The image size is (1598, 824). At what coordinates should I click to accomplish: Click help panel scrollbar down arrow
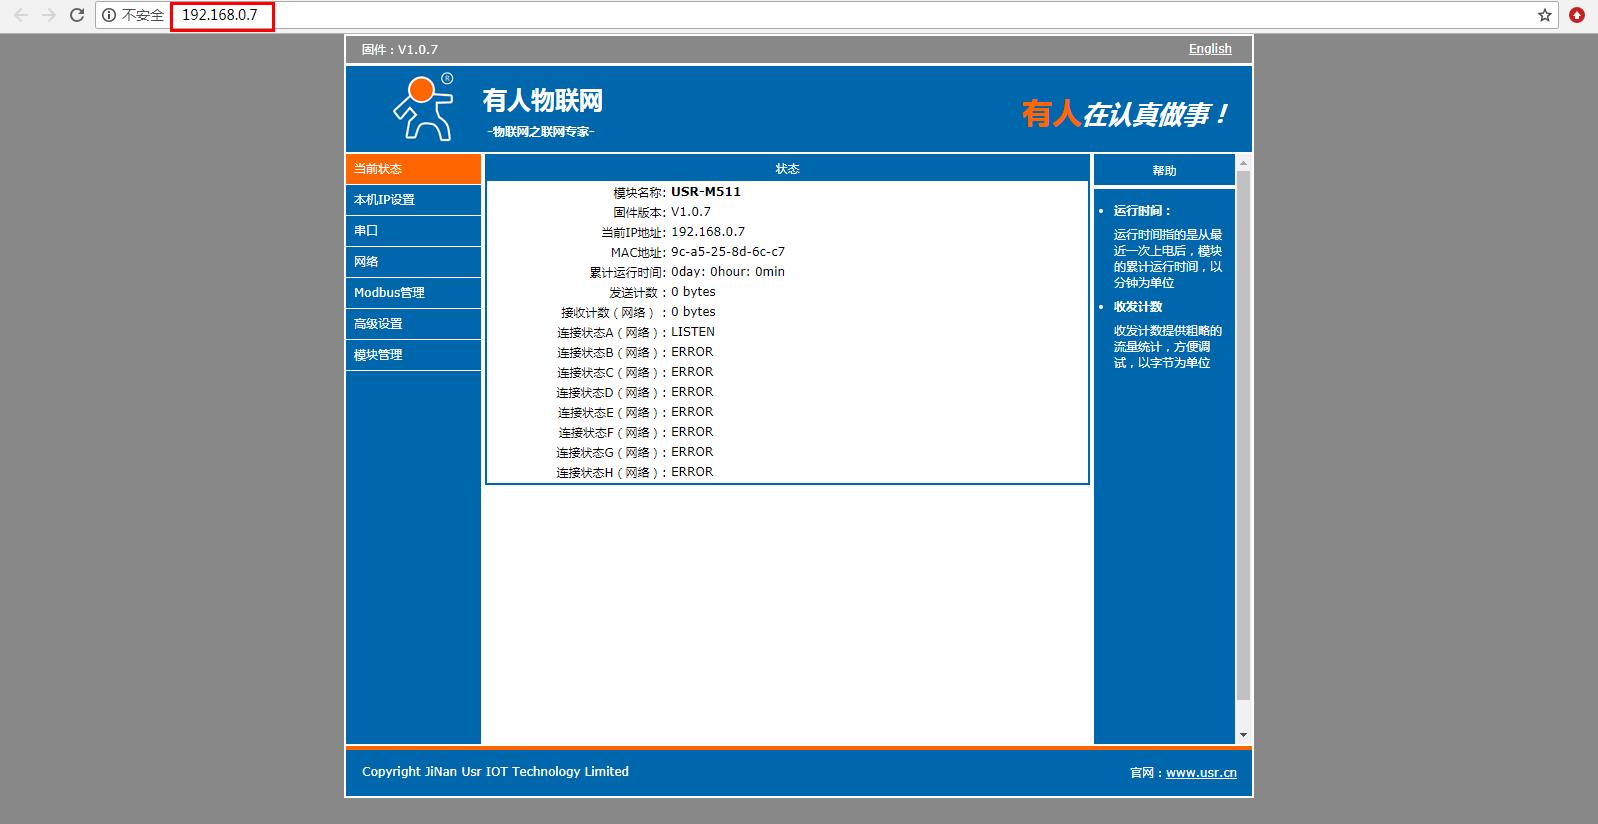click(1243, 735)
